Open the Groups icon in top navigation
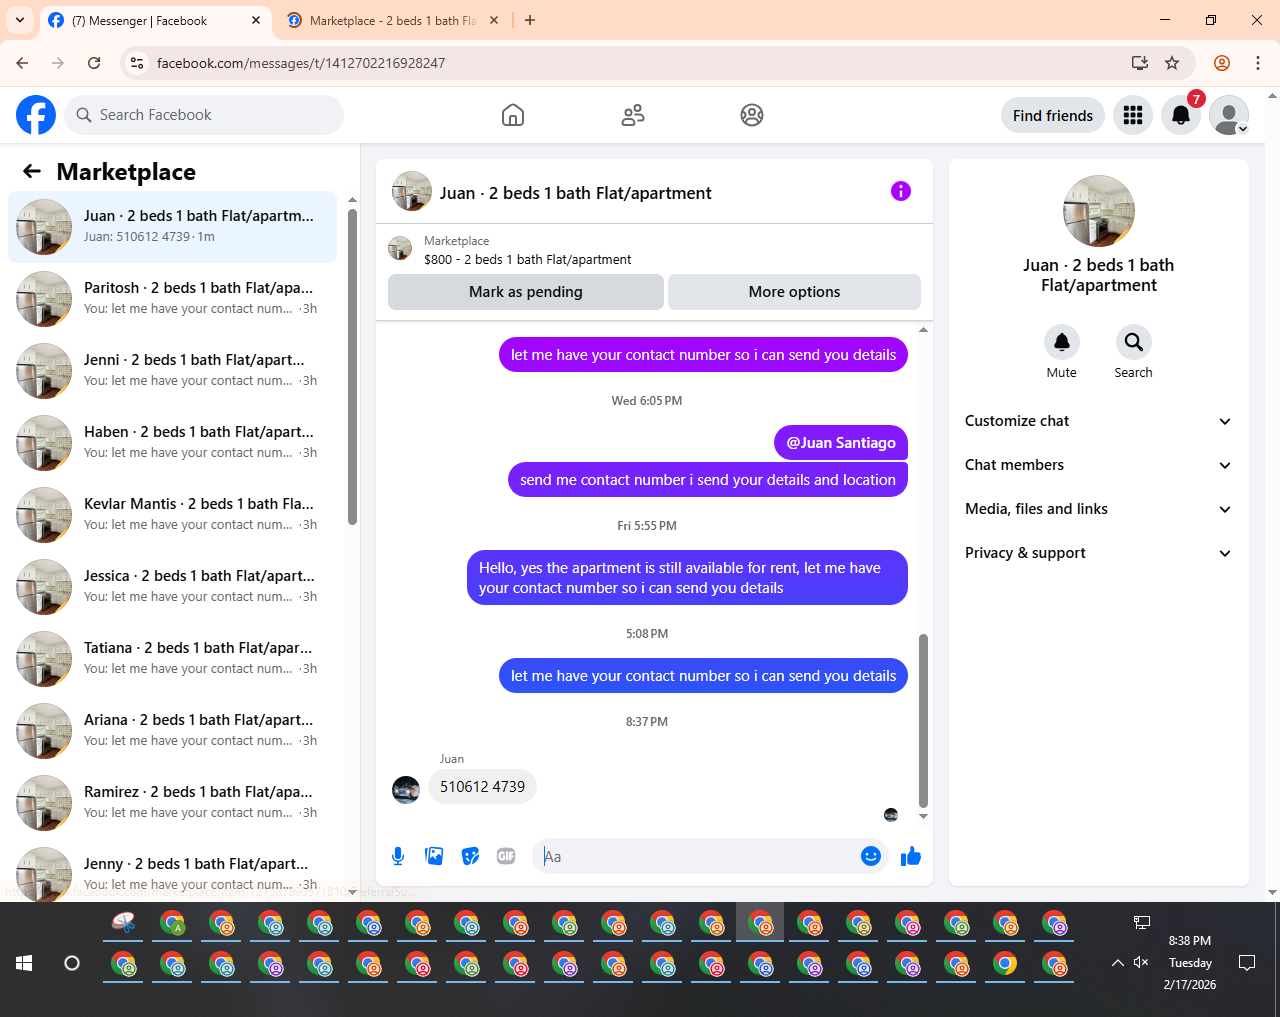The height and width of the screenshot is (1017, 1280). click(x=752, y=115)
